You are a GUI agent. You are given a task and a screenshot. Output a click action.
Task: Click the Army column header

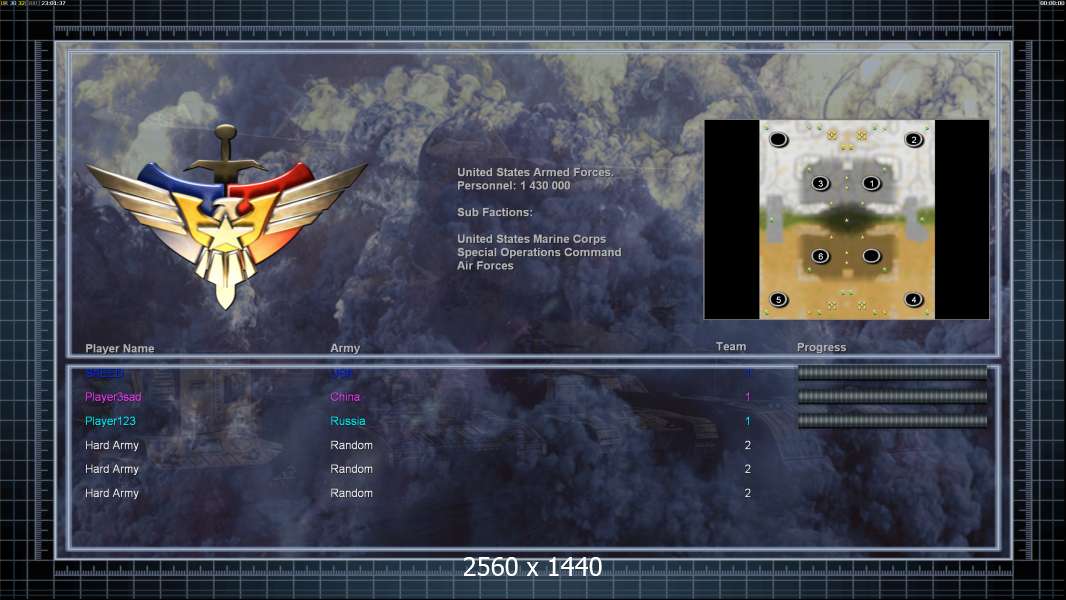tap(345, 348)
